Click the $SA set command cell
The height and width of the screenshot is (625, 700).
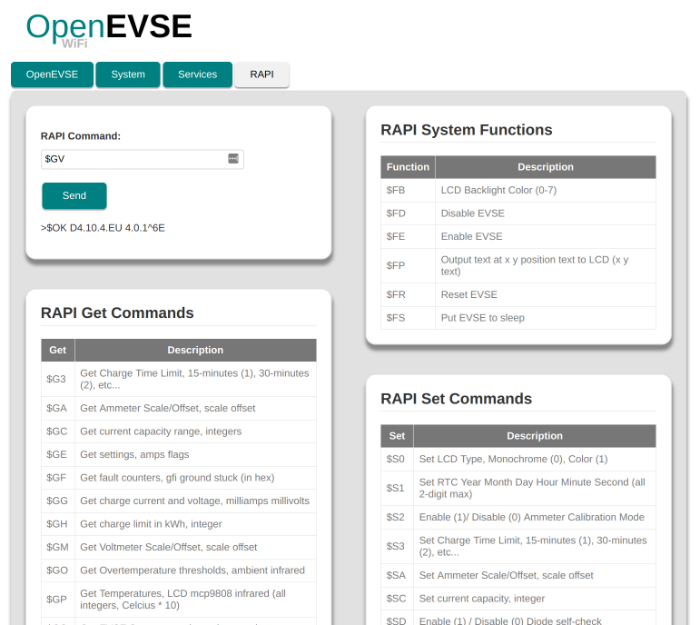(397, 575)
